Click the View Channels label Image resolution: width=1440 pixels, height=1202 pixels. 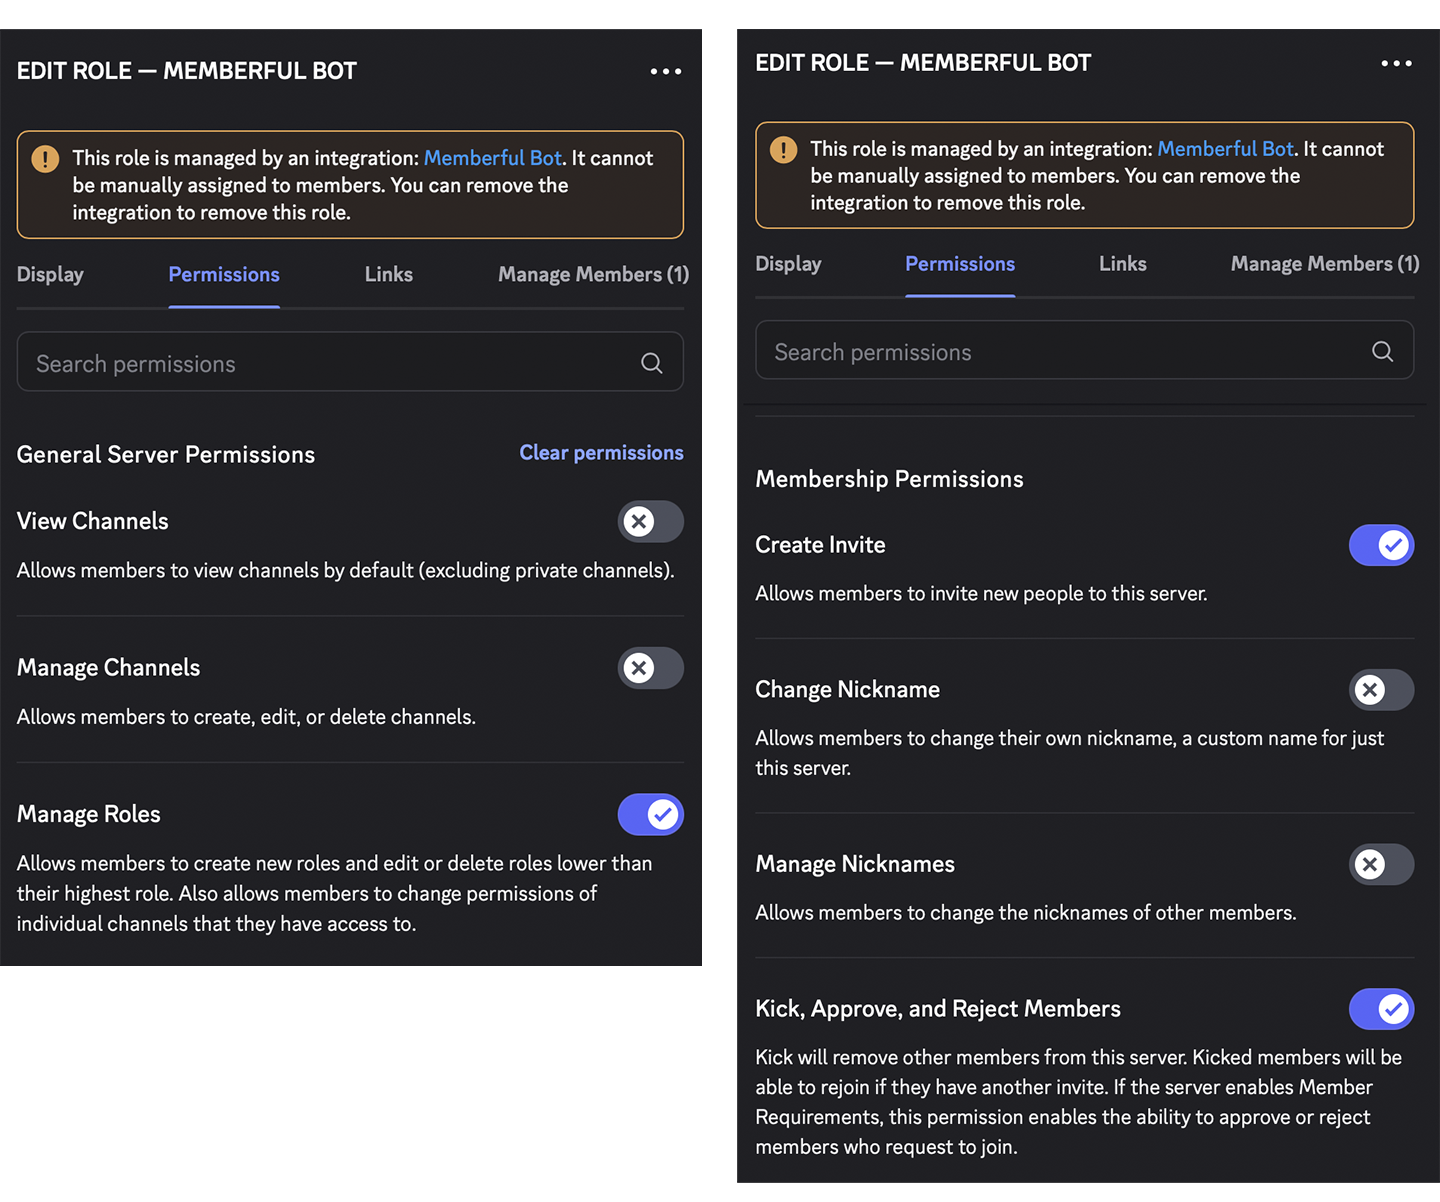tap(93, 521)
